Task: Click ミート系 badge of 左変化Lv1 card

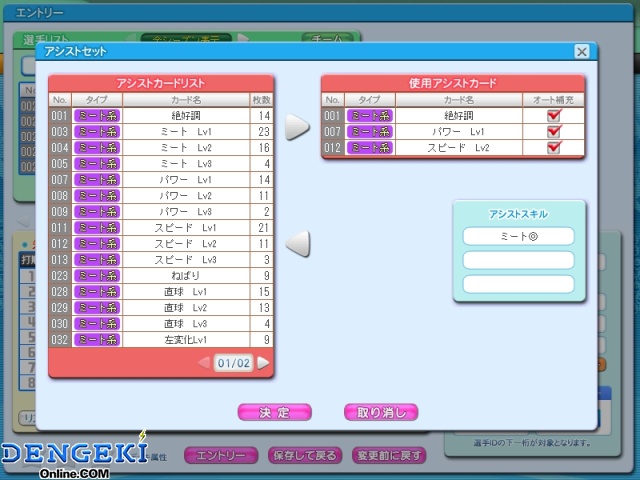Action: (x=97, y=340)
